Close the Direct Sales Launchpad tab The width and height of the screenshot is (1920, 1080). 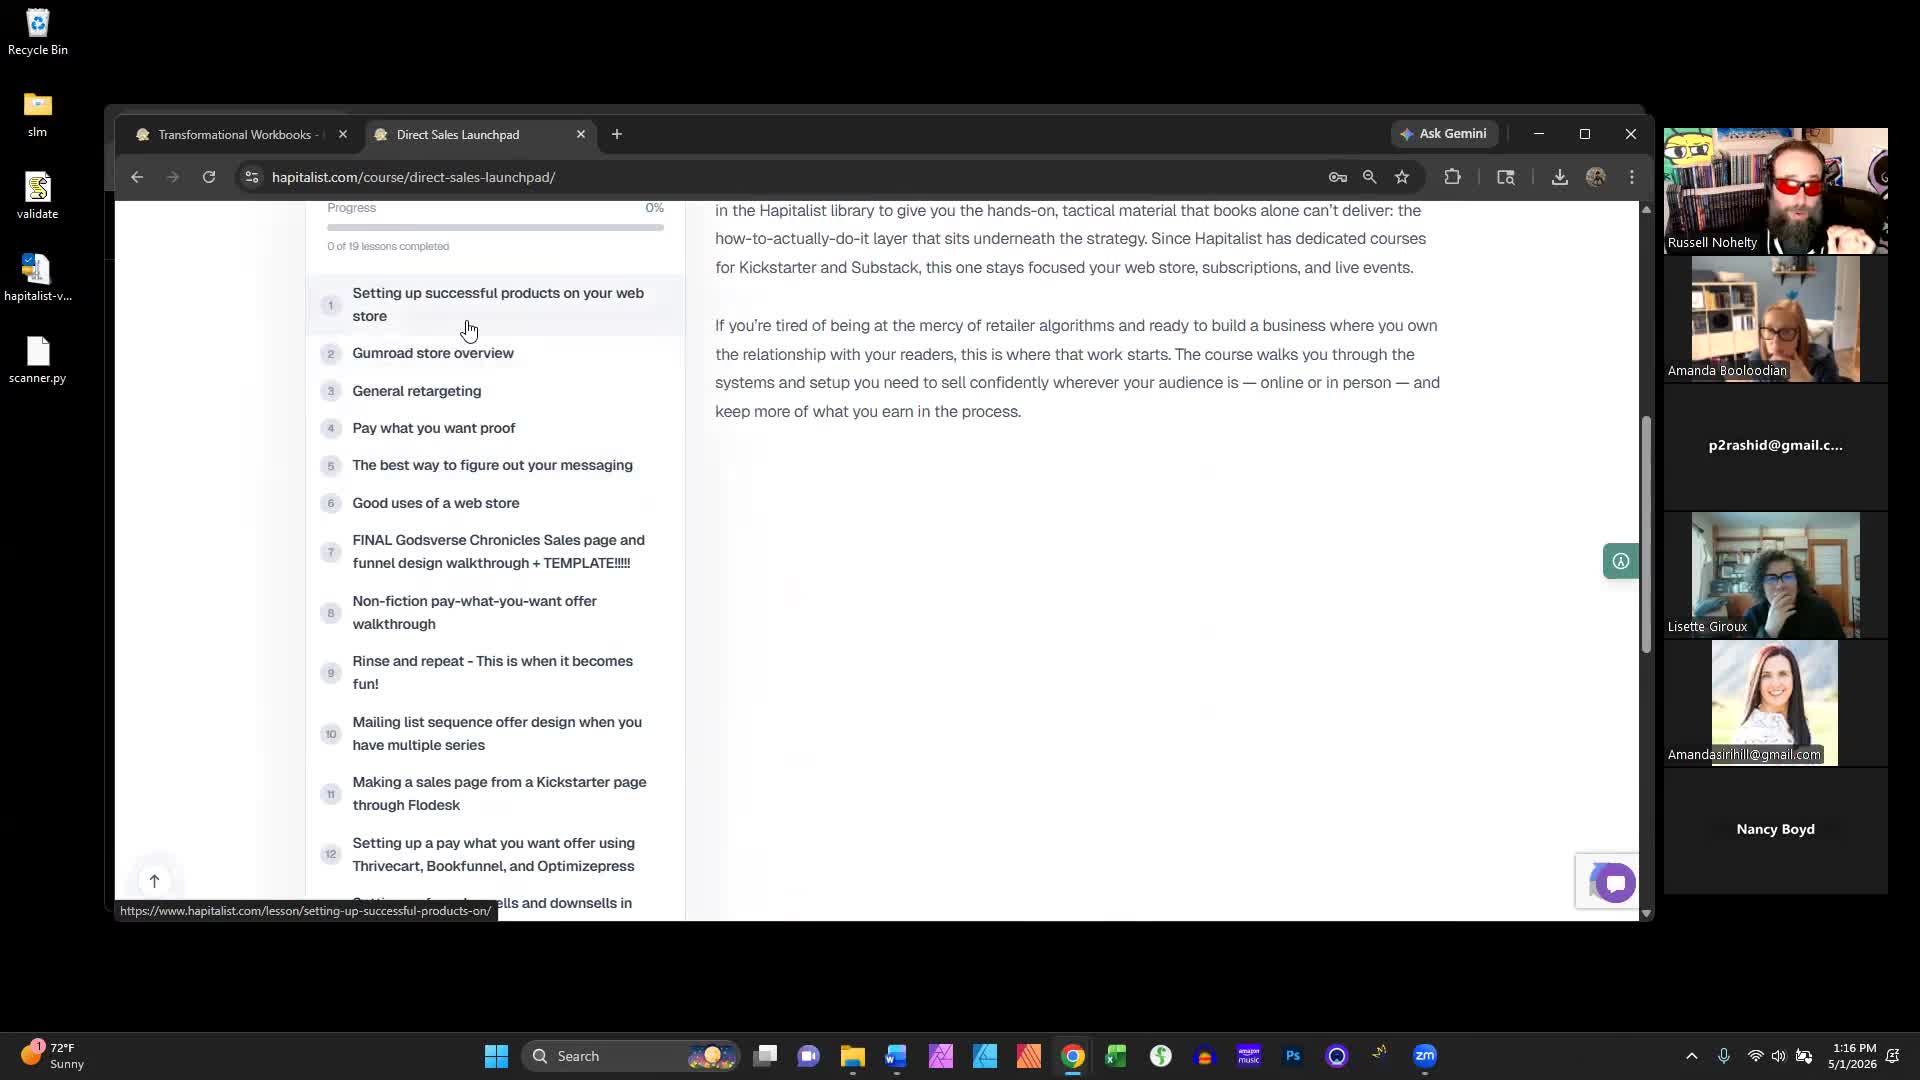click(x=581, y=134)
